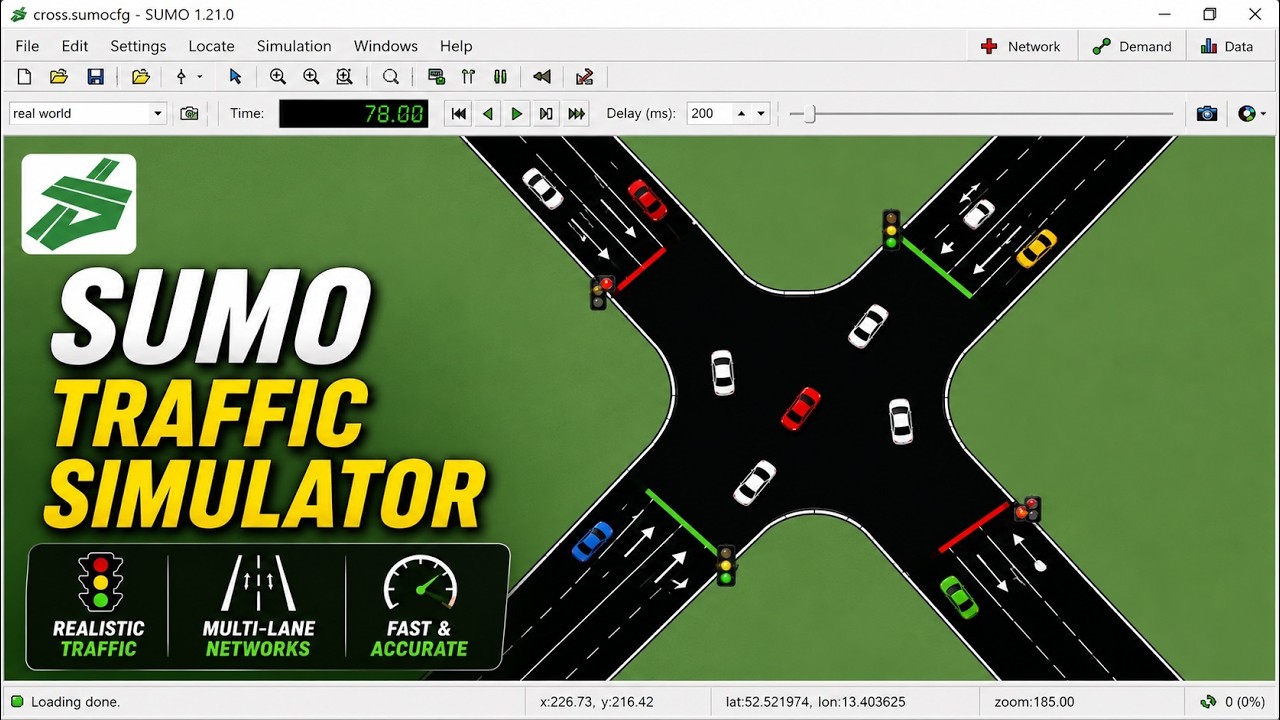The image size is (1280, 720).
Task: Click the Network button with red cross
Action: coord(1021,46)
